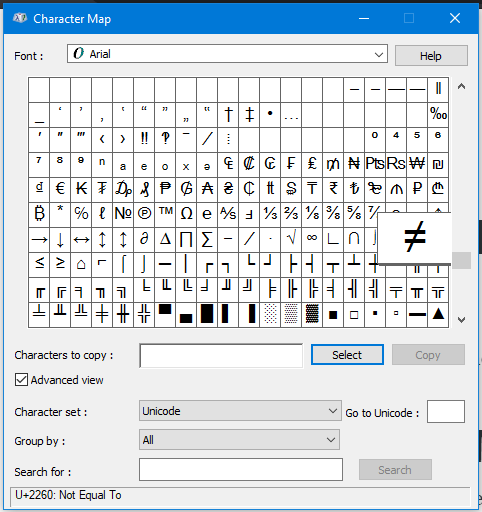The width and height of the screenshot is (482, 512).
Task: Click the trademark ™ character
Action: coord(165,215)
